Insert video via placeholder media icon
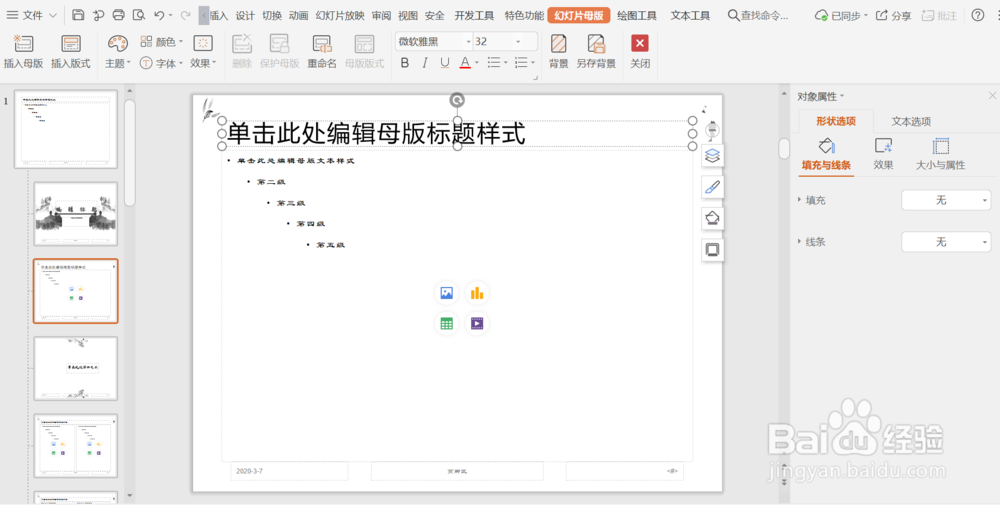The image size is (1000, 505). (476, 323)
